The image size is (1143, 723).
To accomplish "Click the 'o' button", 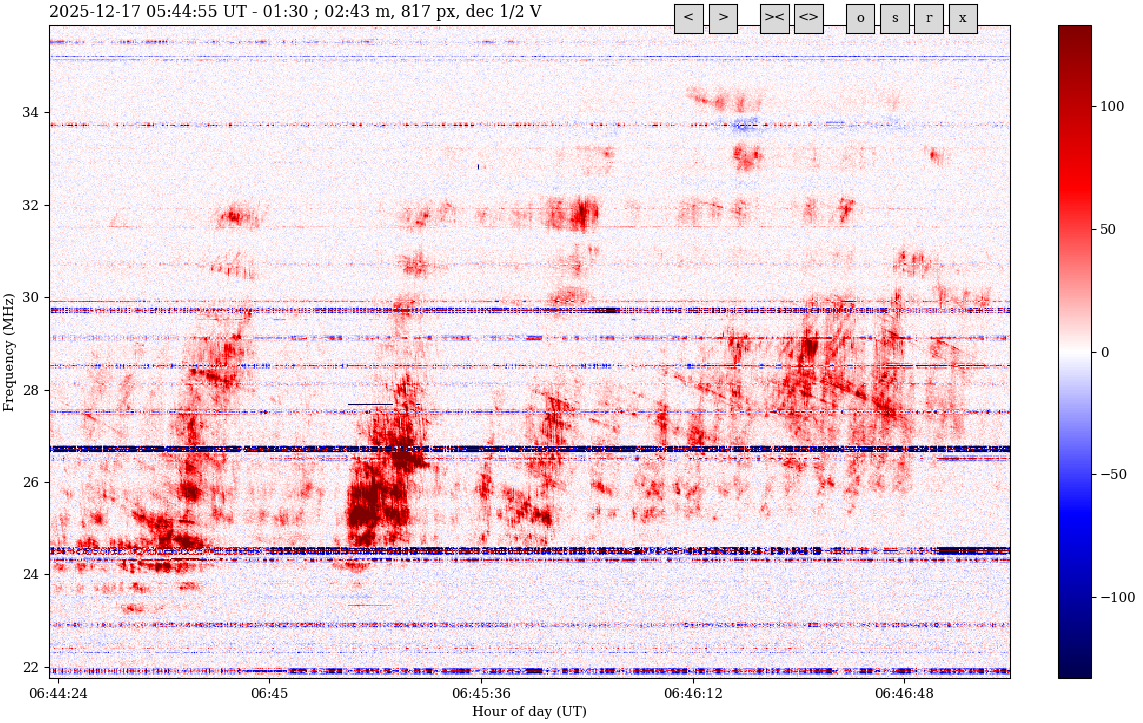I will tap(860, 18).
